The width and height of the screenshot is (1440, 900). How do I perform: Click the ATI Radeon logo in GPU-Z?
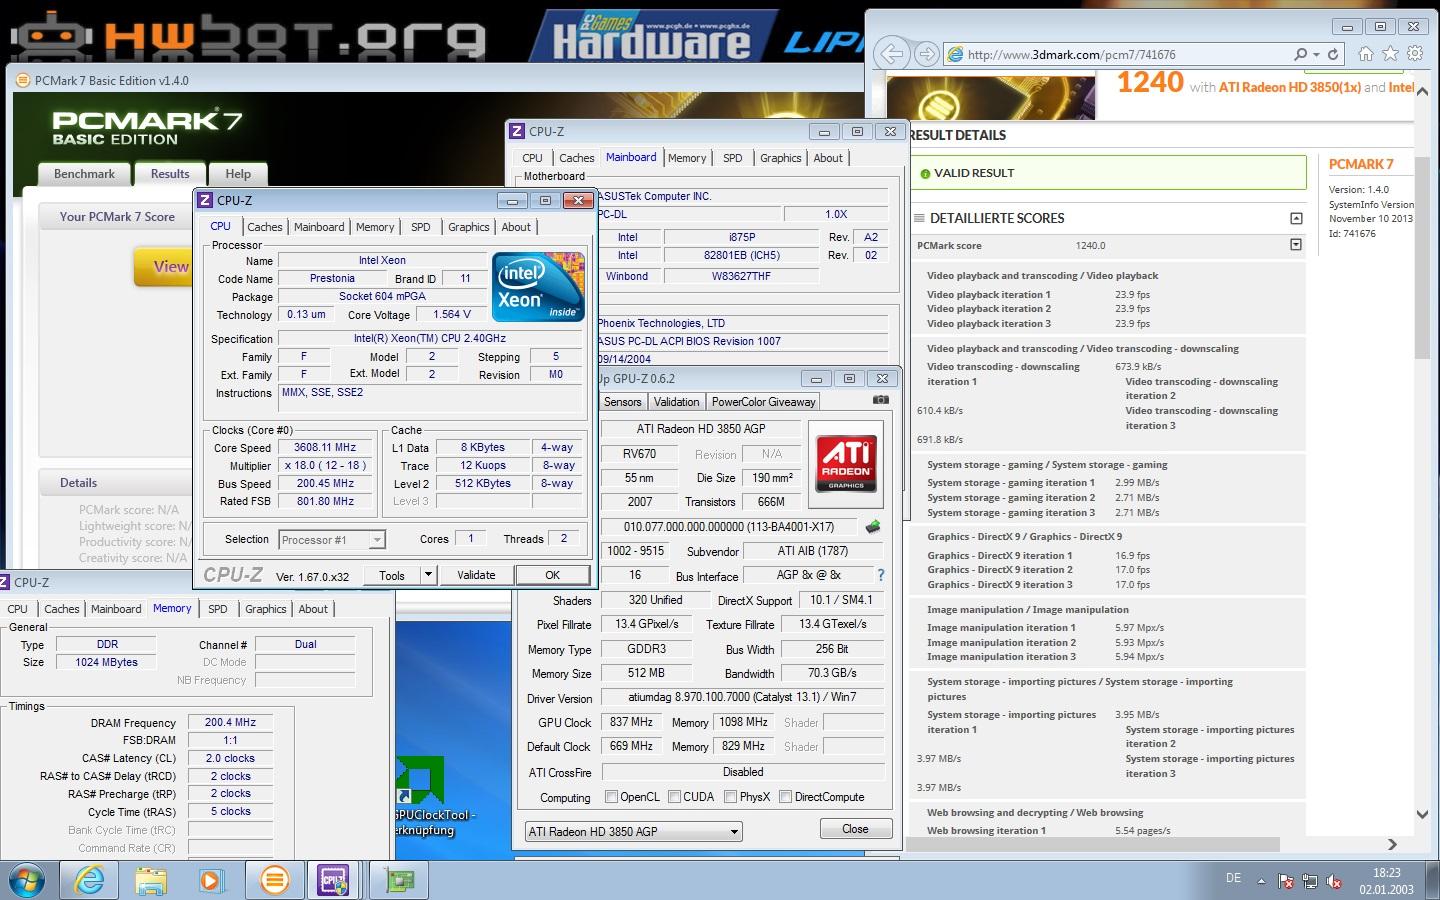tap(846, 464)
